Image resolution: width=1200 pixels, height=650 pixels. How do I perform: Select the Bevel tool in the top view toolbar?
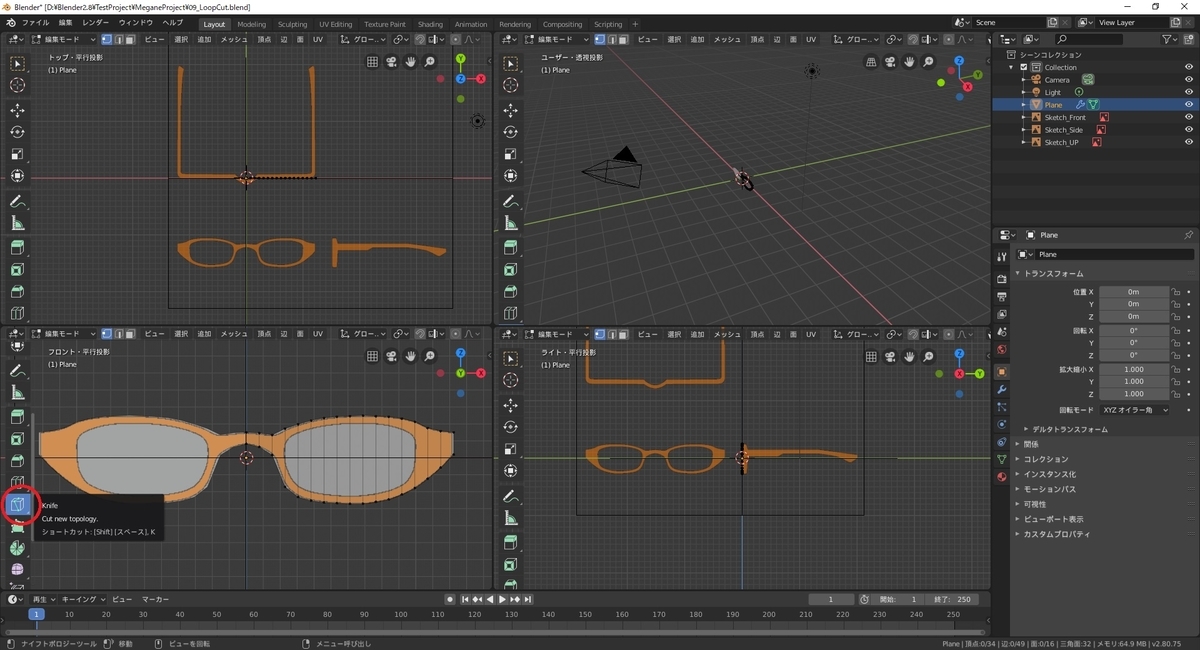tap(17, 292)
